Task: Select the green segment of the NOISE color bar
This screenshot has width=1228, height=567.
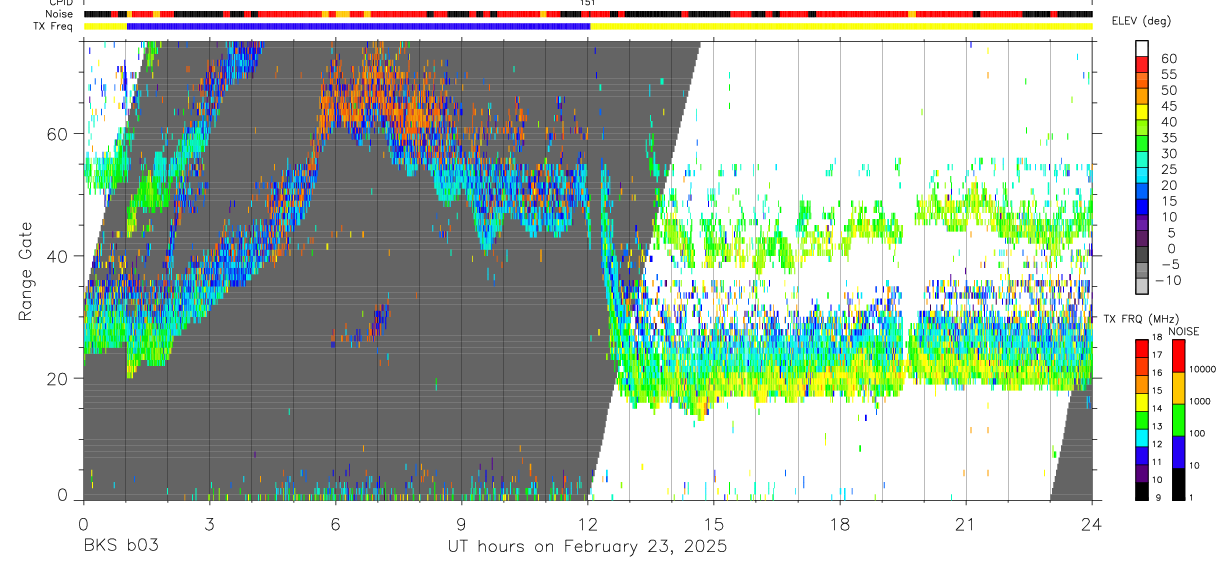Action: (1178, 418)
